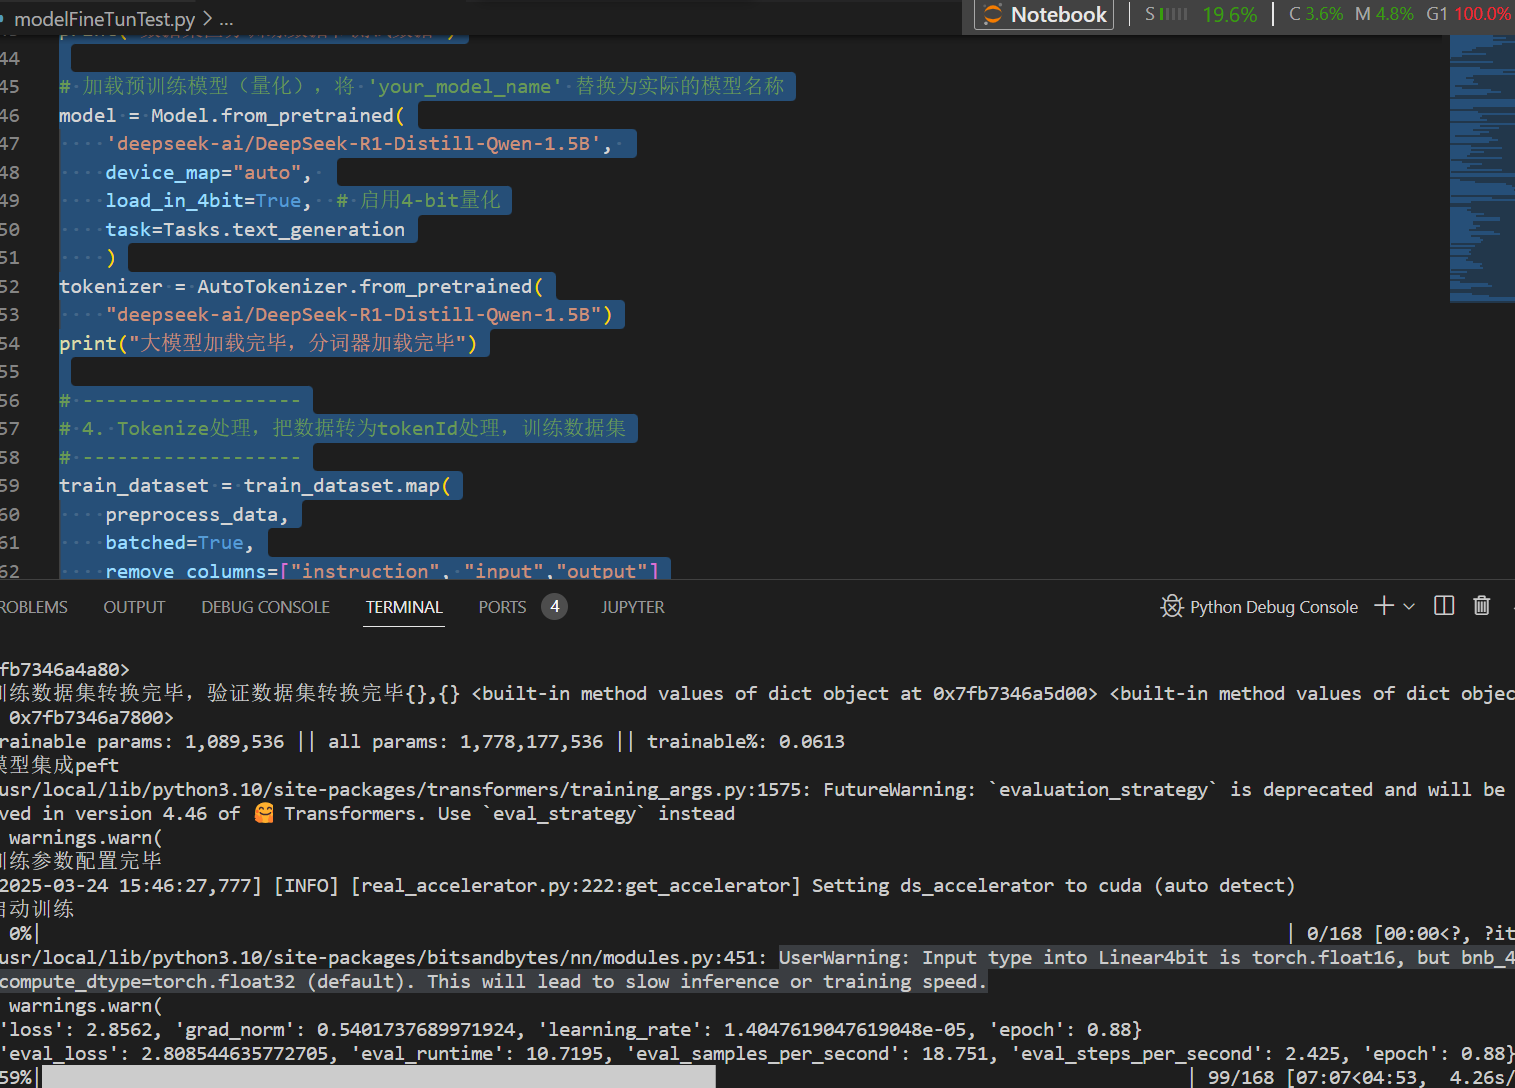Open the launch profile dropdown chevron
The width and height of the screenshot is (1515, 1088).
pyautogui.click(x=1409, y=607)
